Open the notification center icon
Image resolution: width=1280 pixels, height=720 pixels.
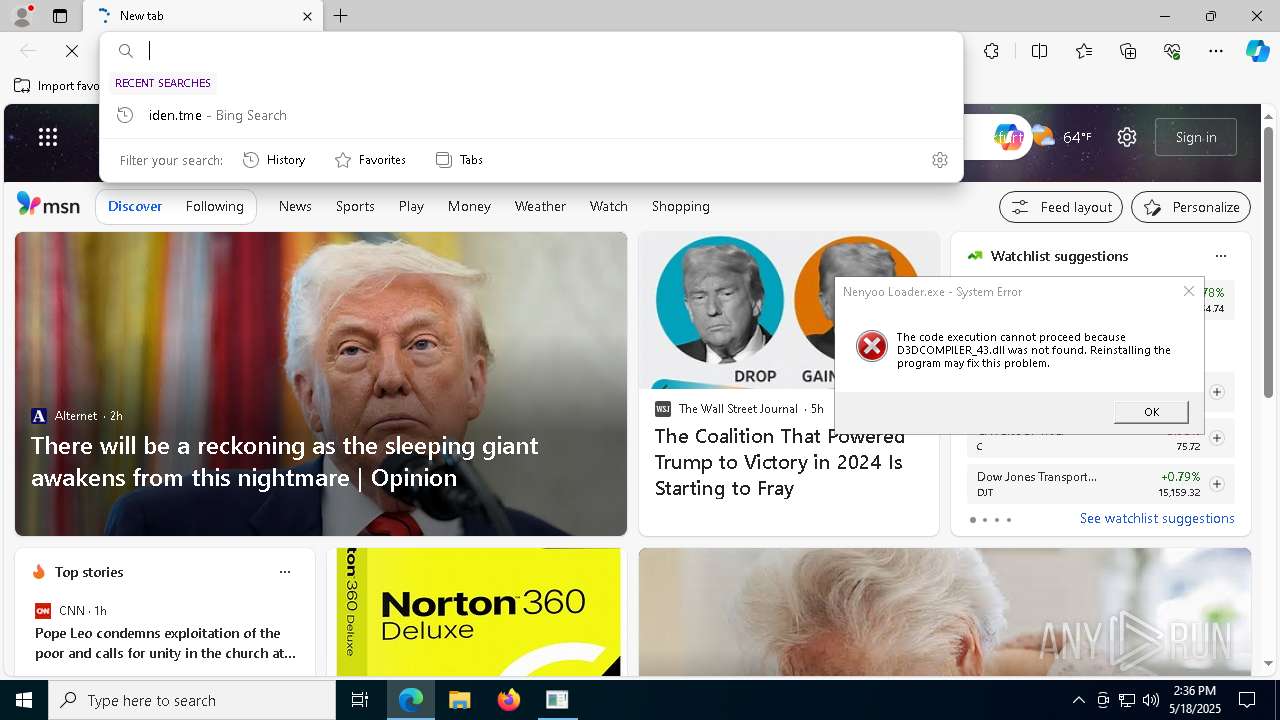[x=1247, y=700]
